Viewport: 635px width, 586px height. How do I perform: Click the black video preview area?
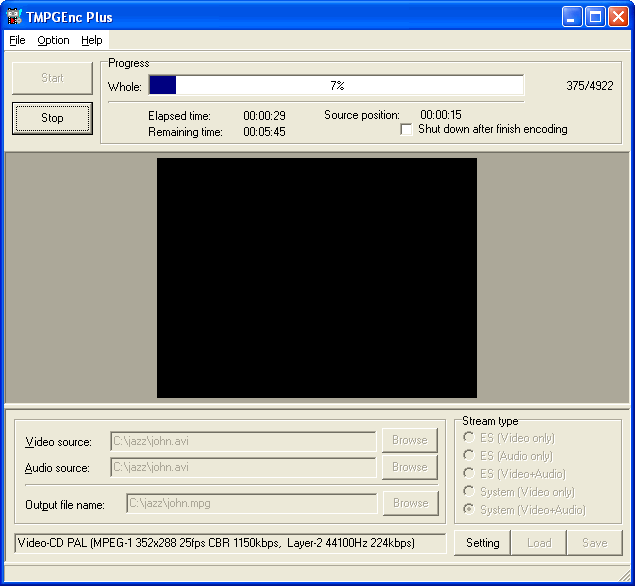(x=317, y=278)
